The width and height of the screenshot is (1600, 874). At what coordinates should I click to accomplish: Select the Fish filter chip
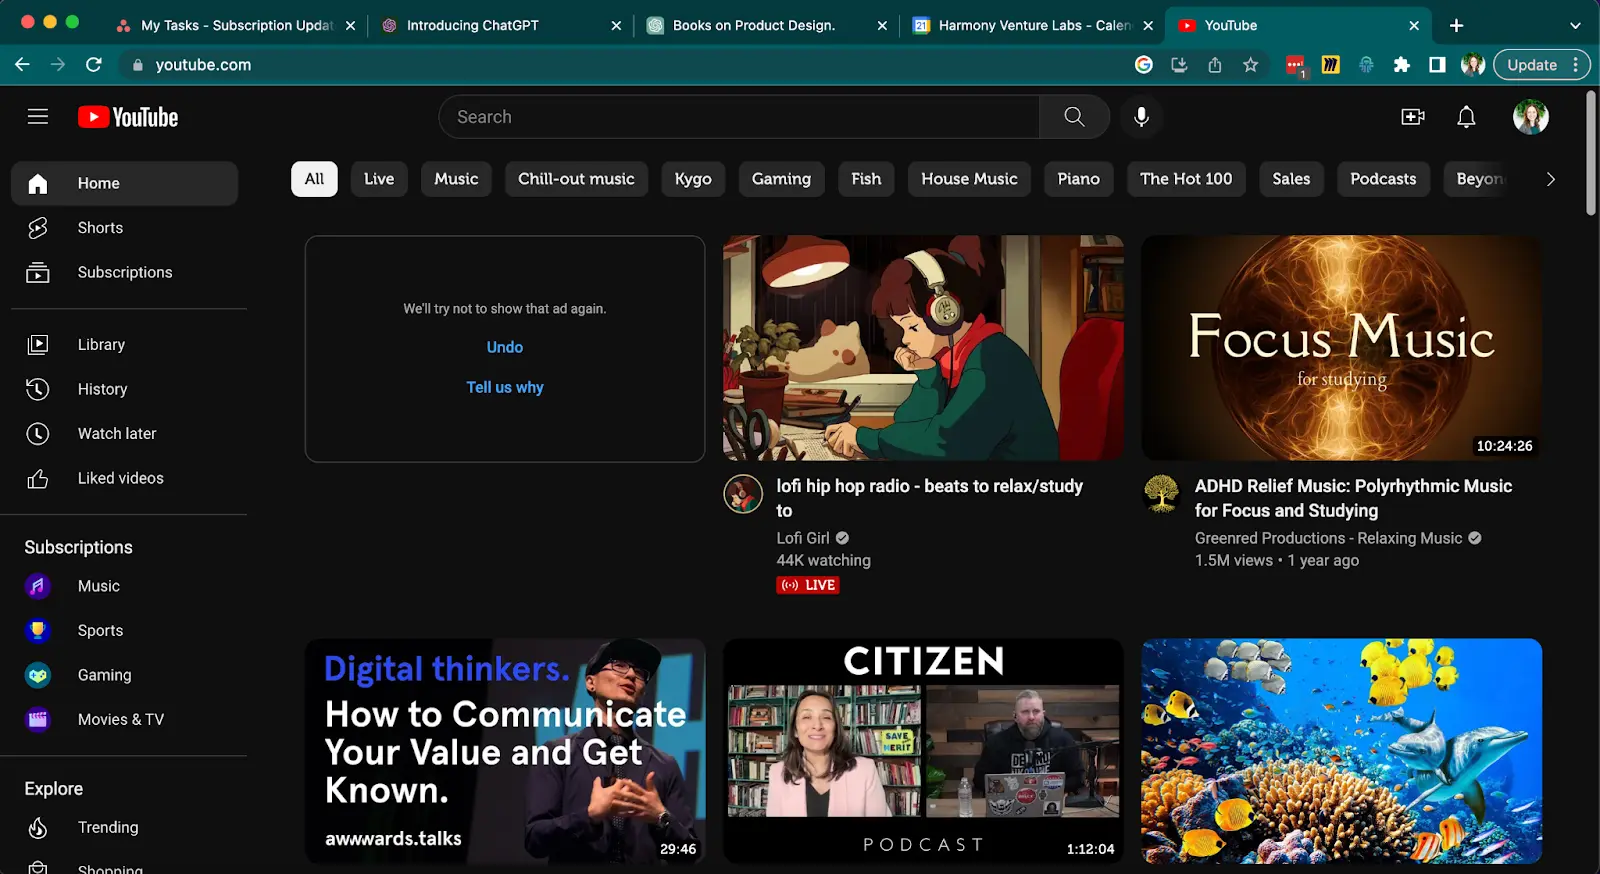866,179
